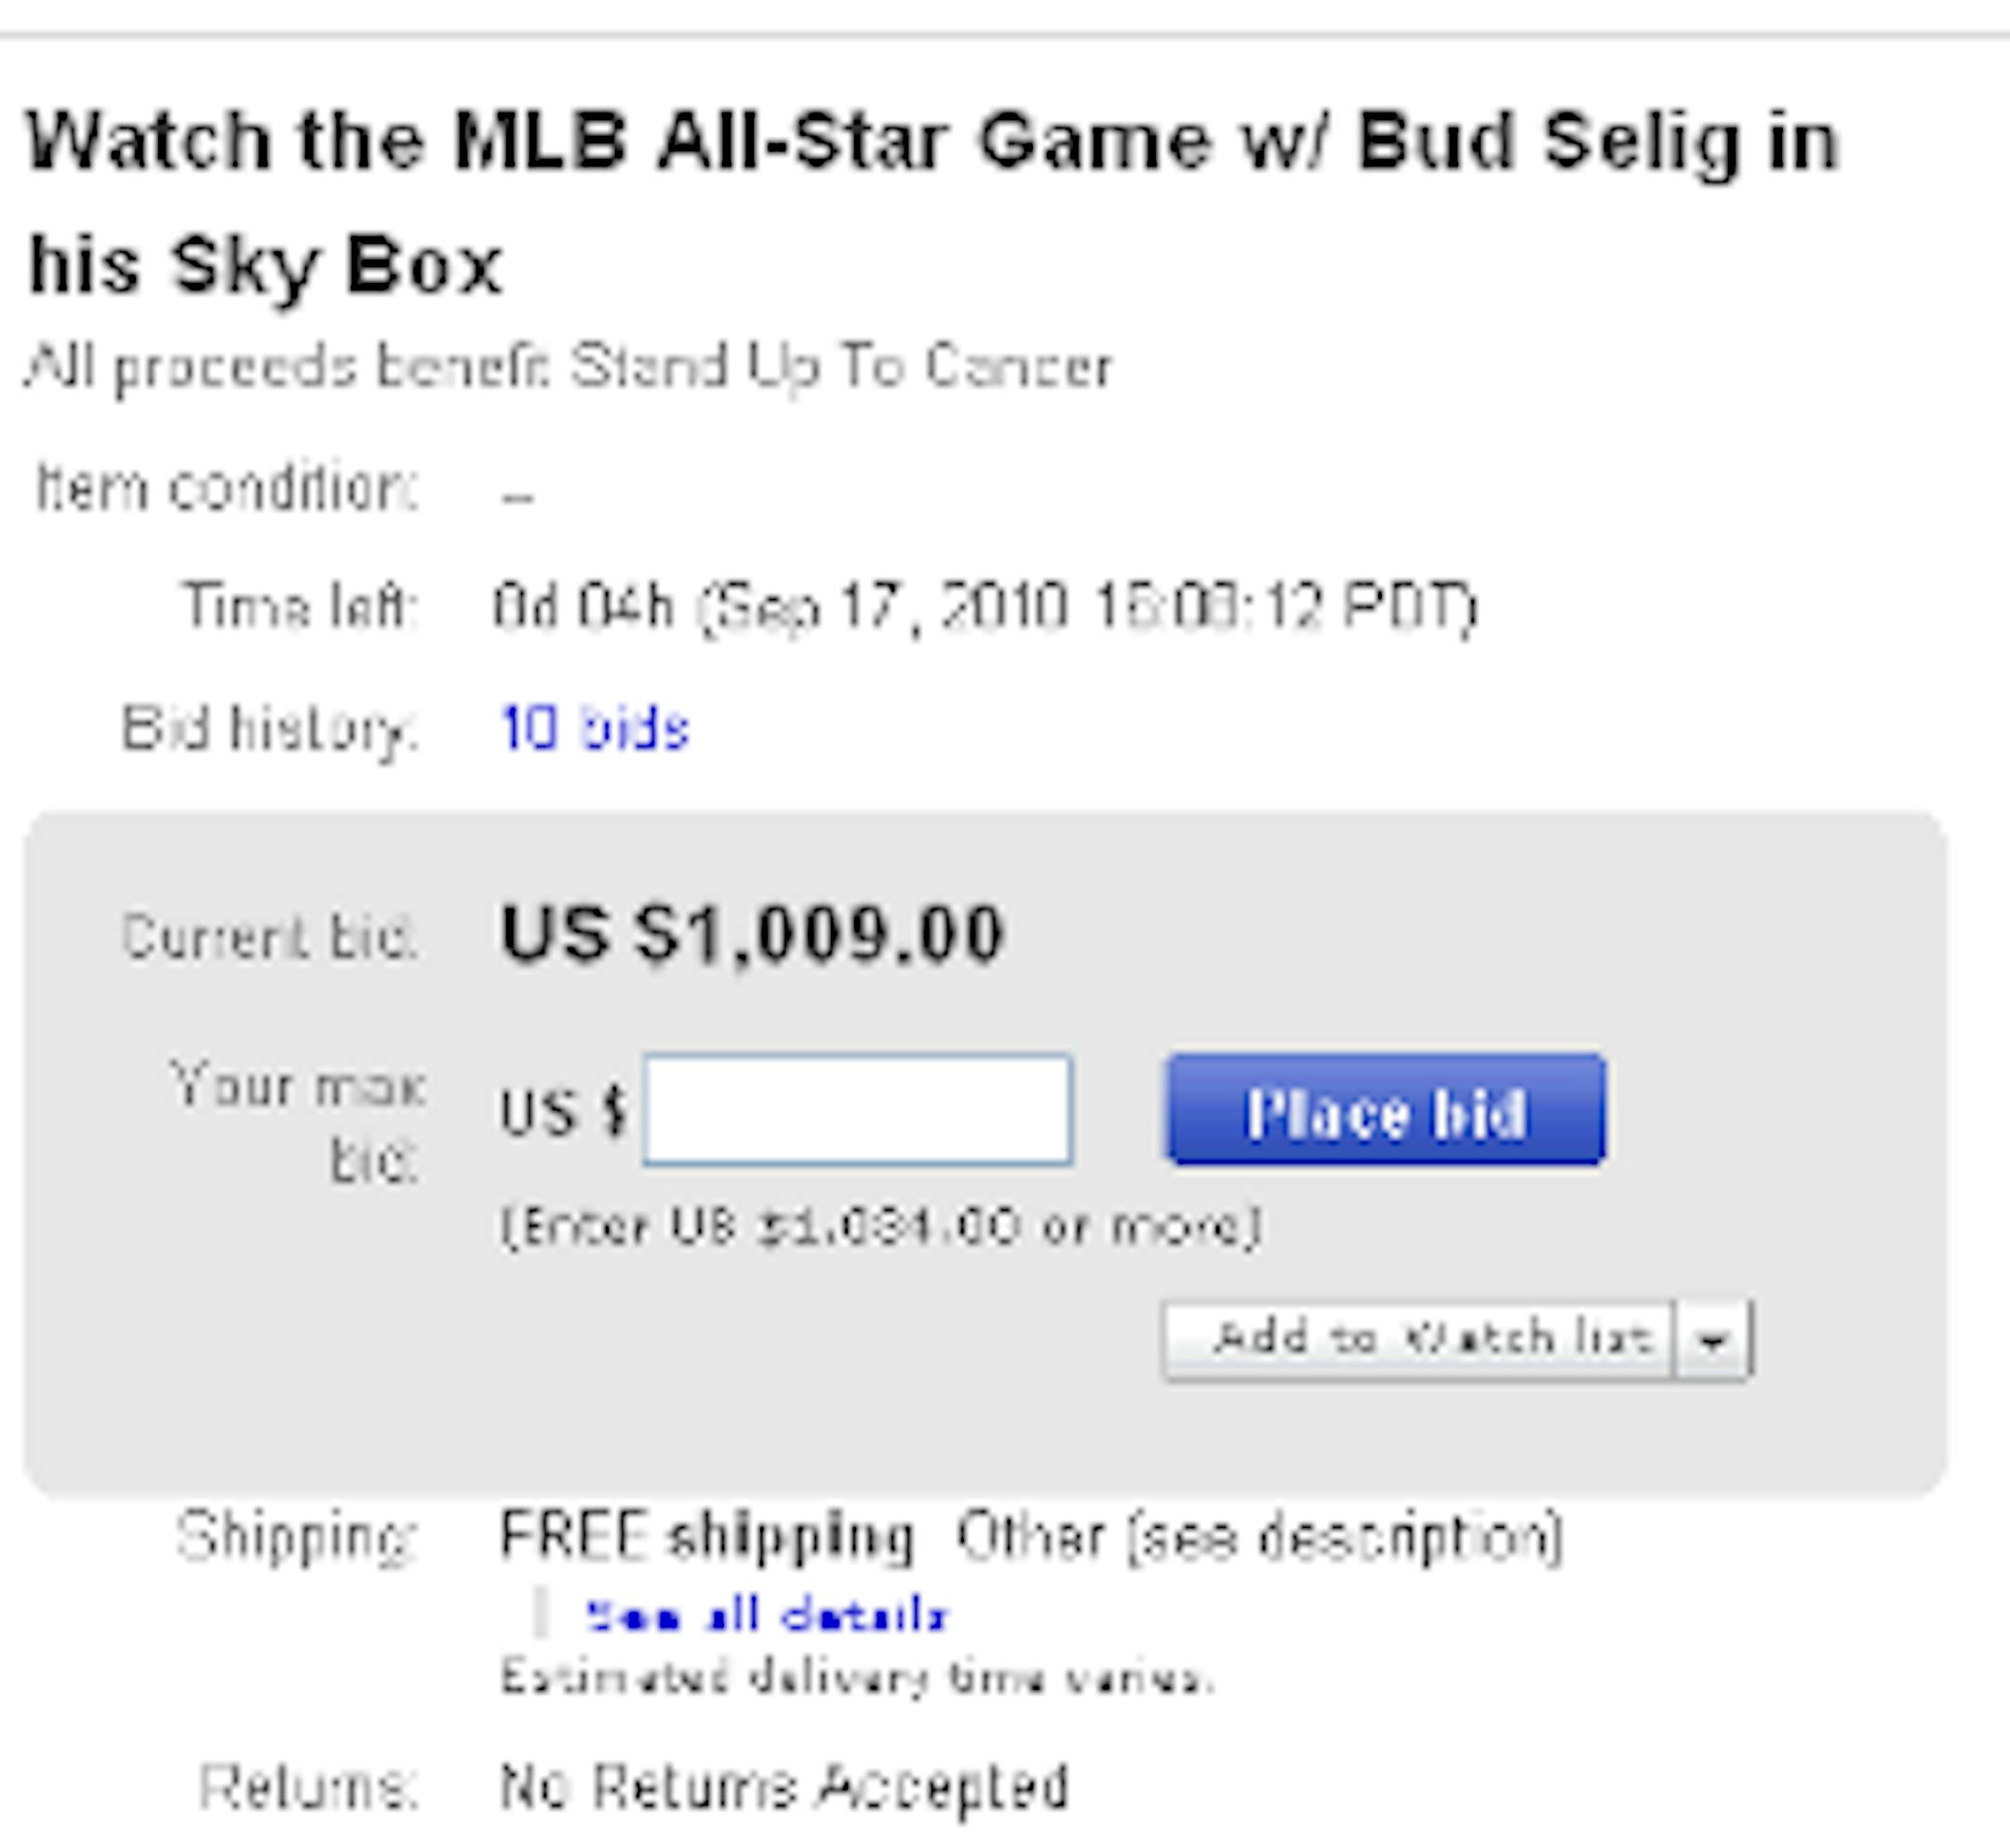Click the US $1,009.00 current bid amount
This screenshot has height=1848, width=2010.
[x=752, y=935]
